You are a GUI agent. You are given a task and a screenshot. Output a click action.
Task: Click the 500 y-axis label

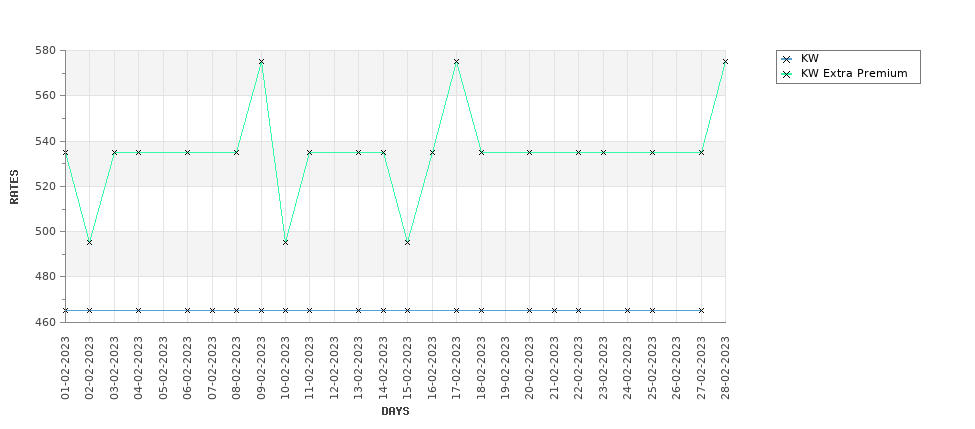point(47,231)
